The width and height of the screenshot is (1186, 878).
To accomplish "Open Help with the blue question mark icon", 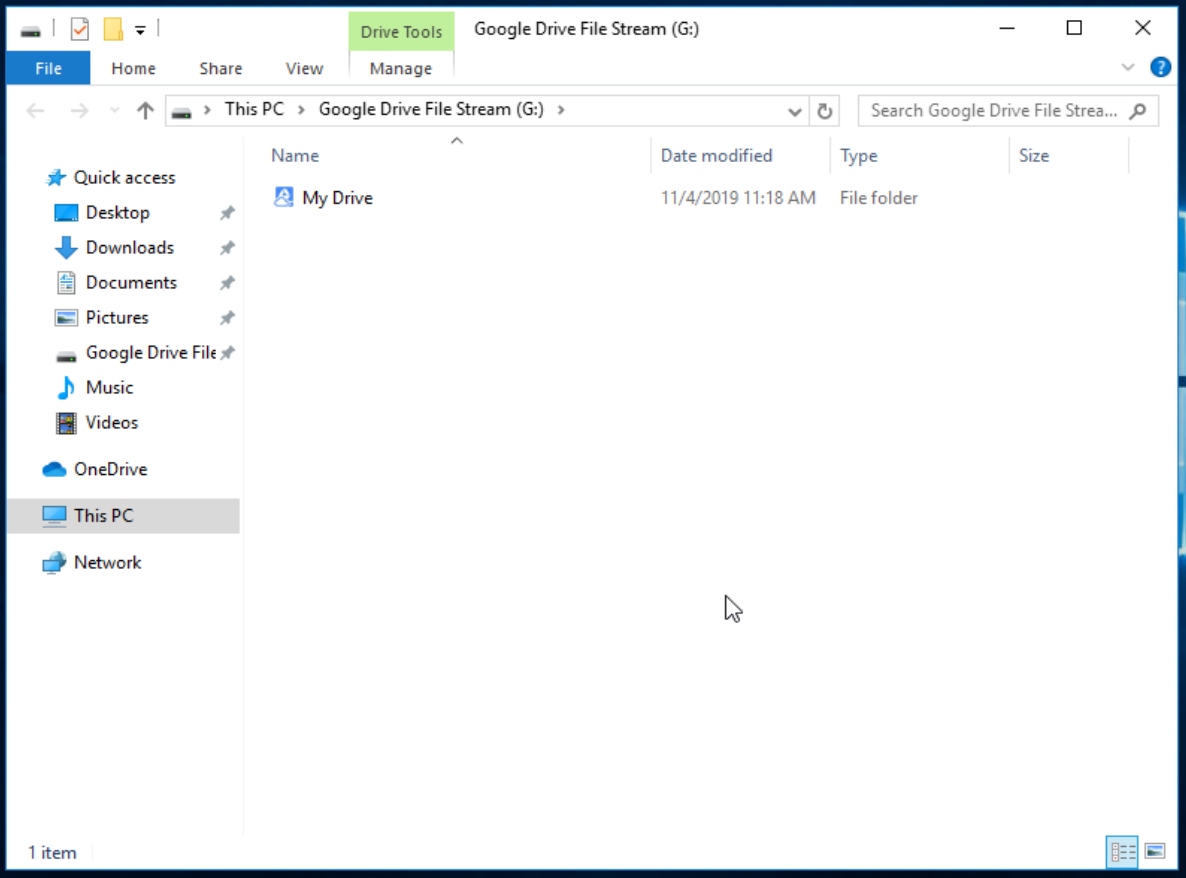I will pos(1160,67).
